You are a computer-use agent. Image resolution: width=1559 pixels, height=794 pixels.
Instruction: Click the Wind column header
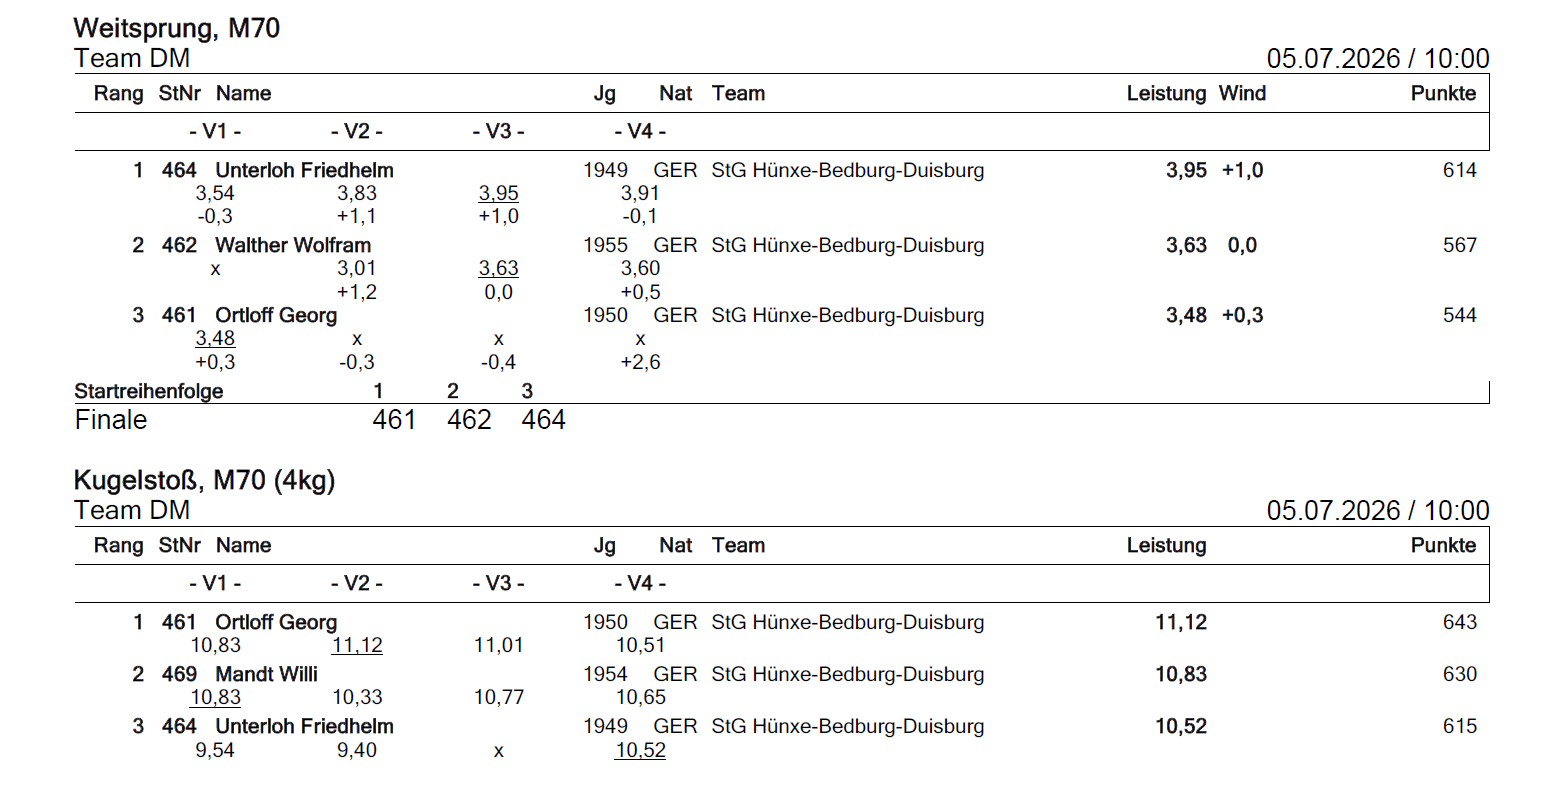1242,93
